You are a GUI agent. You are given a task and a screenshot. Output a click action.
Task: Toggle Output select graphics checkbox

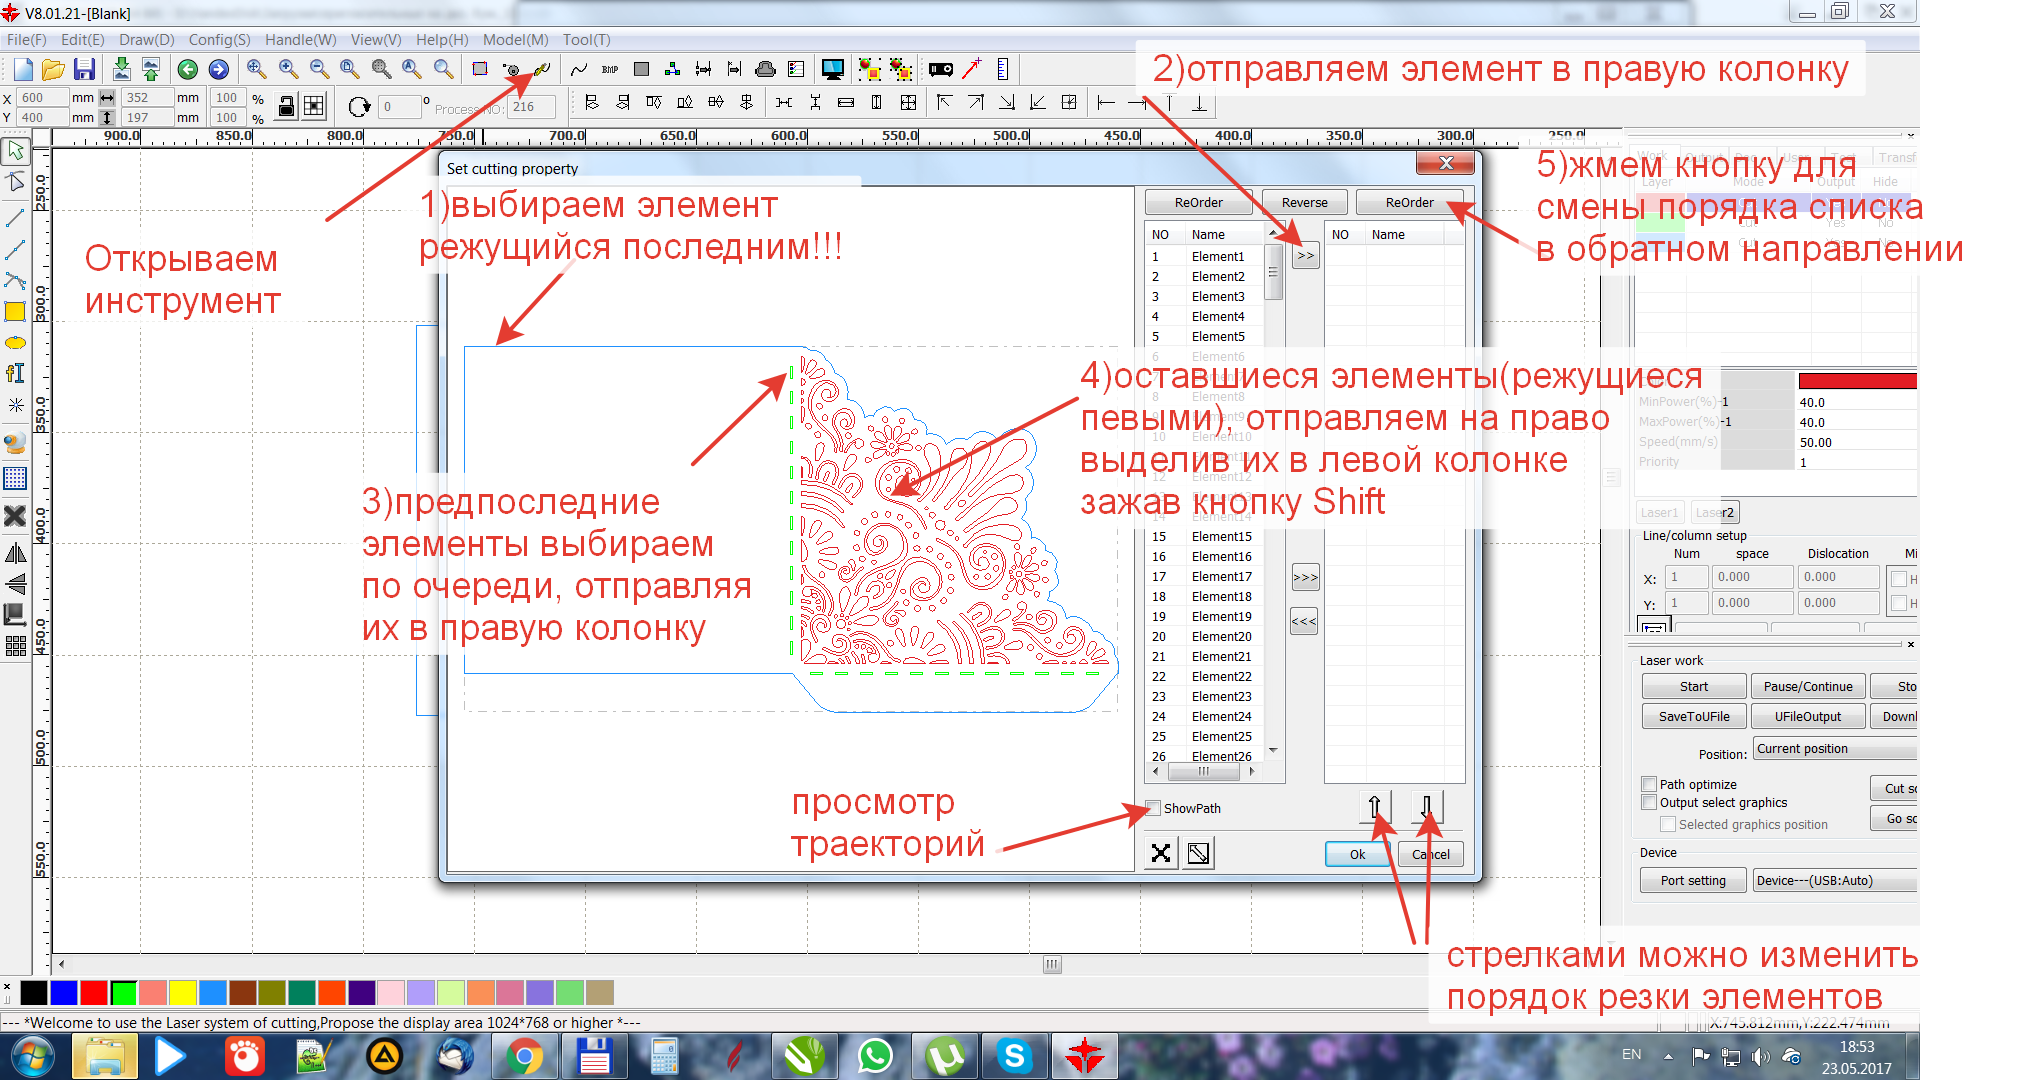(x=1649, y=802)
